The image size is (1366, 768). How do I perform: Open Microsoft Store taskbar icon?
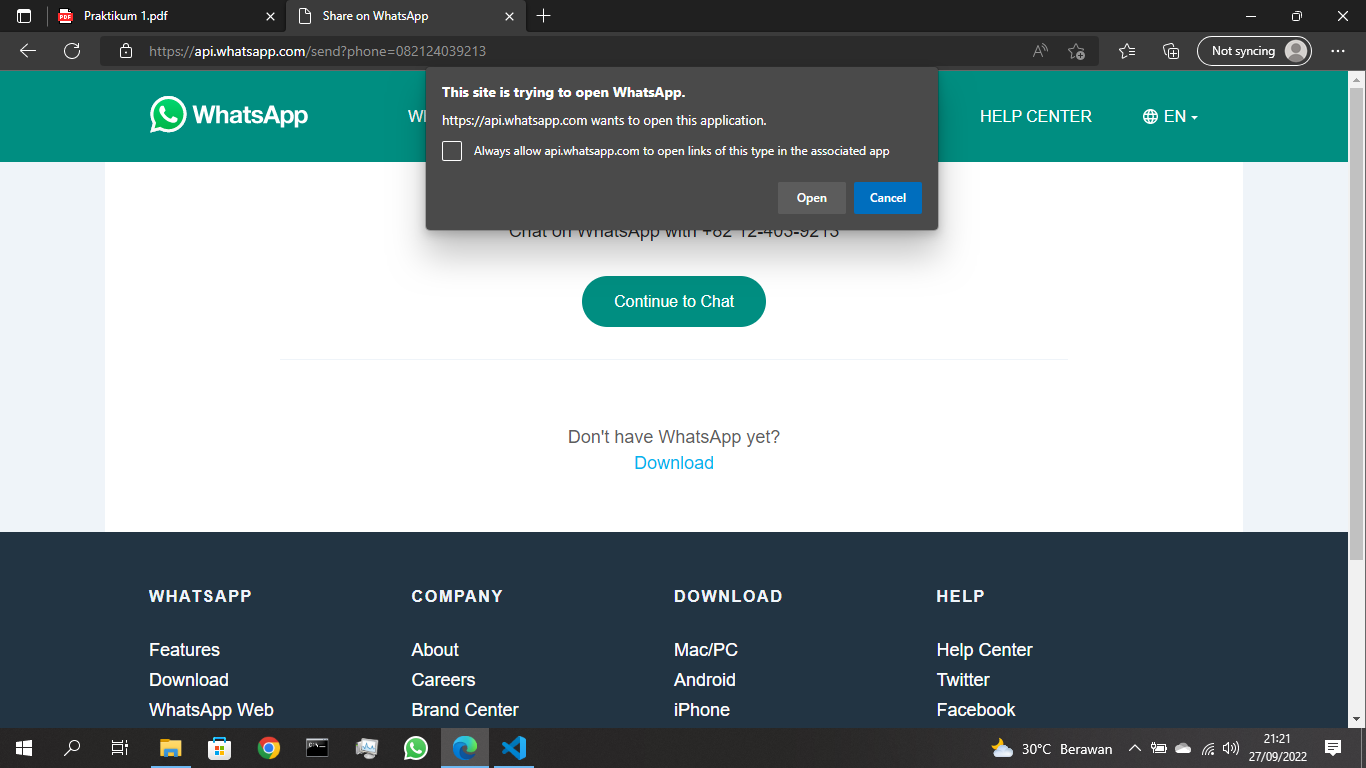point(219,748)
